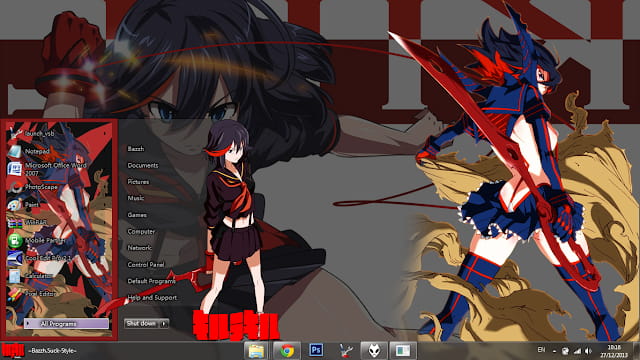
Task: Open Help and Support
Action: coord(152,298)
